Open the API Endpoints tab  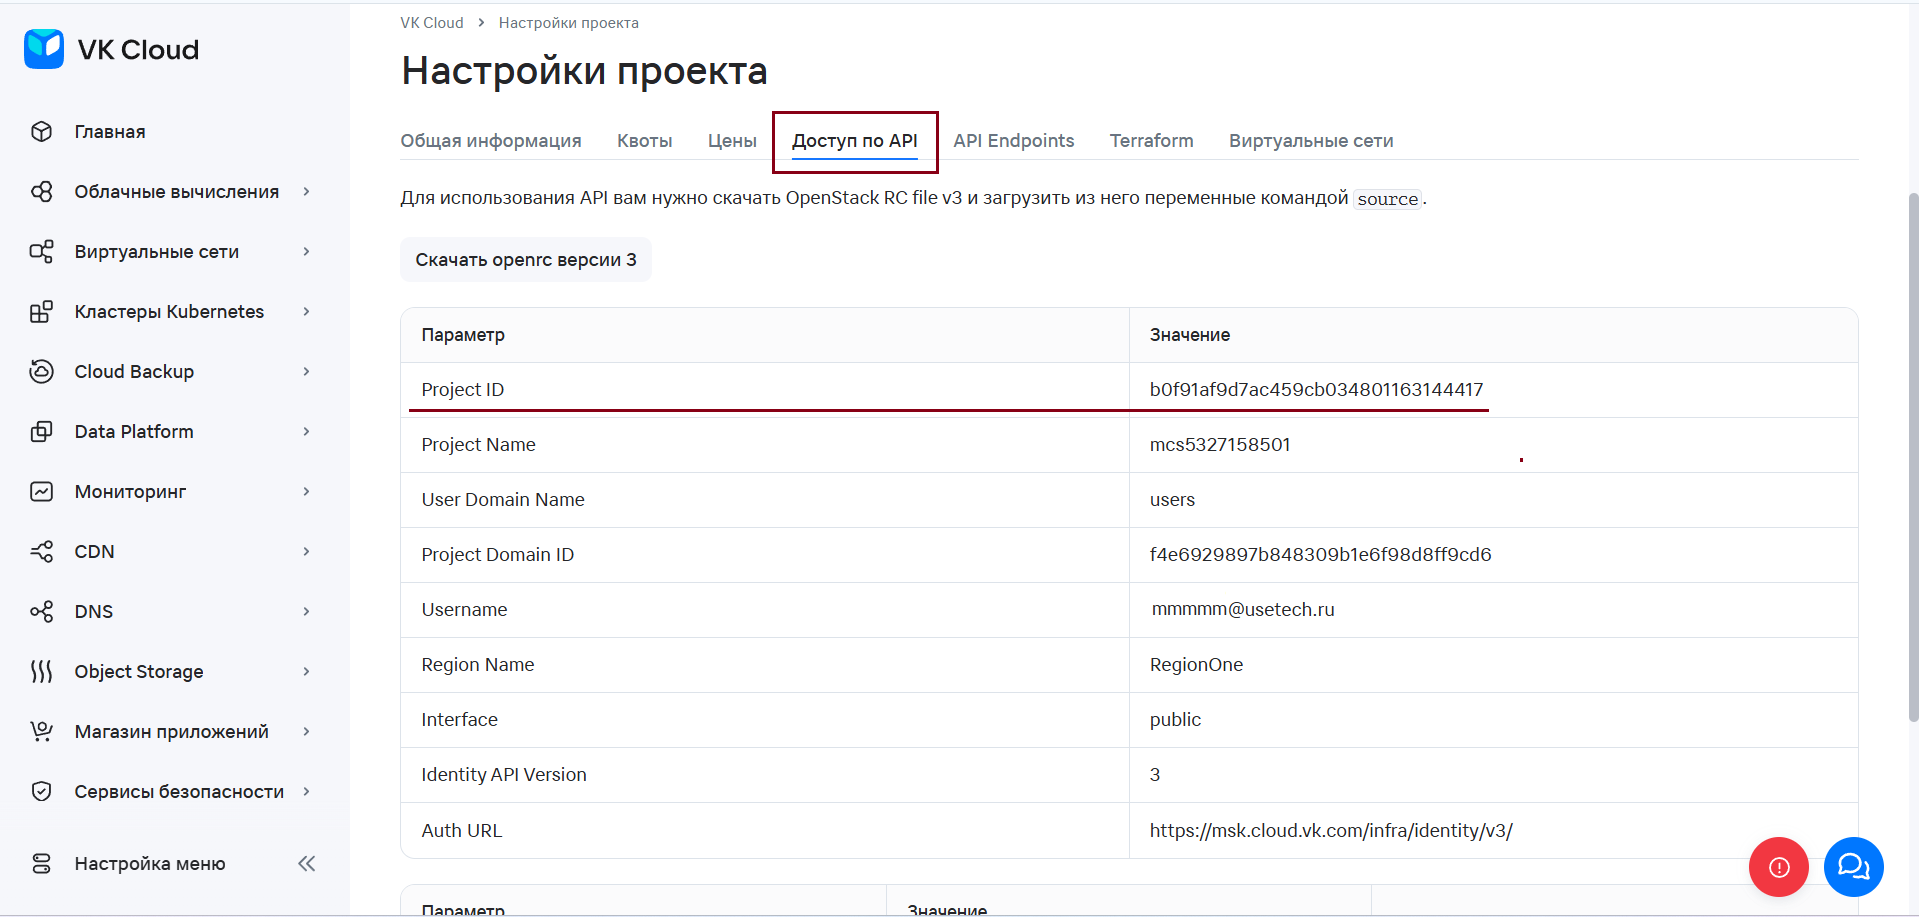1014,141
